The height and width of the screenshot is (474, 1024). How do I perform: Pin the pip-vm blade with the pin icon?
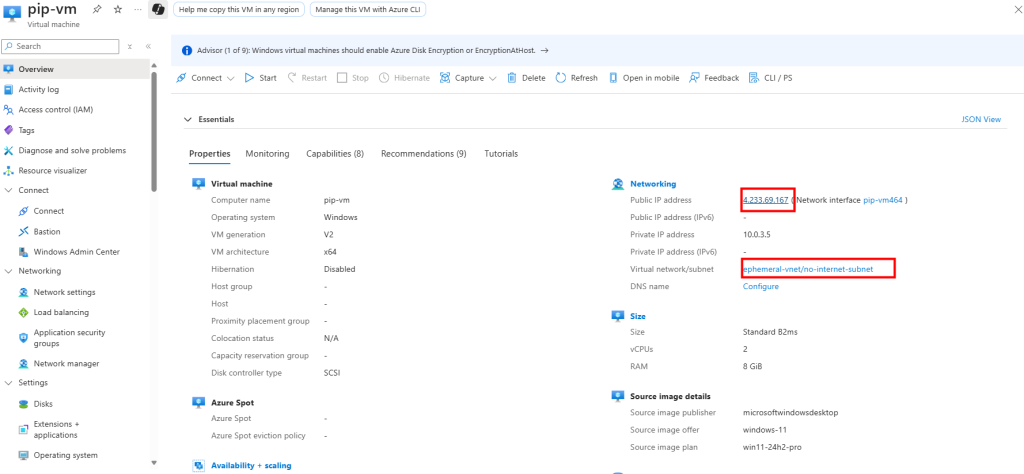click(97, 10)
